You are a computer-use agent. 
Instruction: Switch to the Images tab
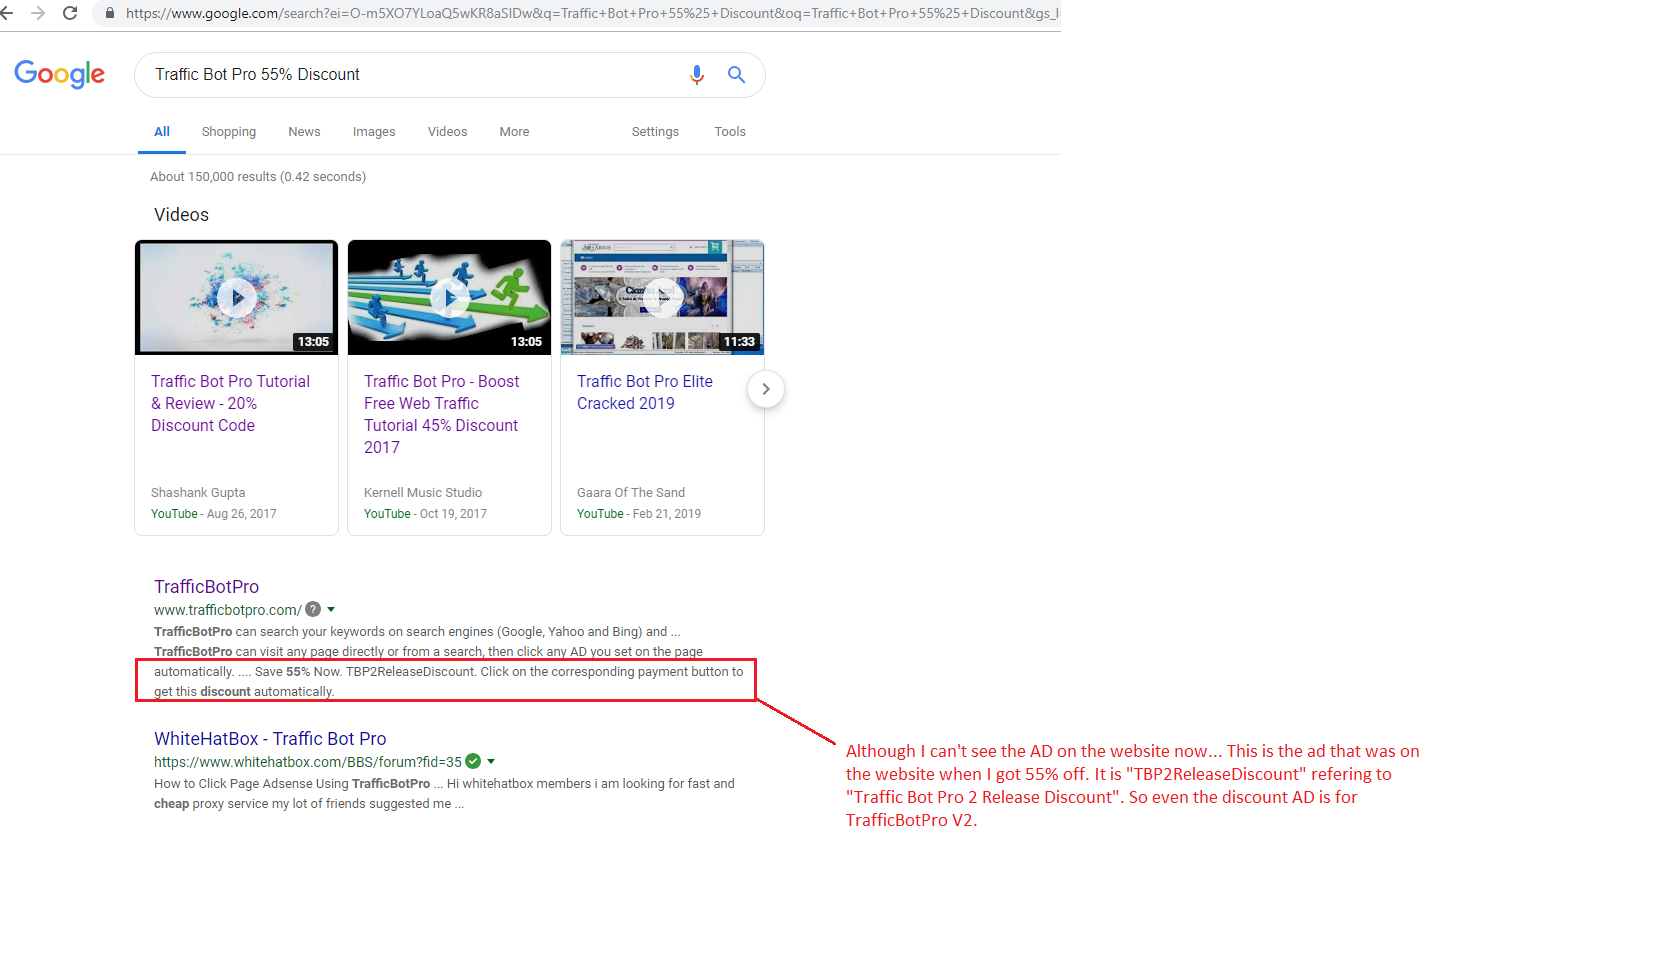click(x=374, y=132)
